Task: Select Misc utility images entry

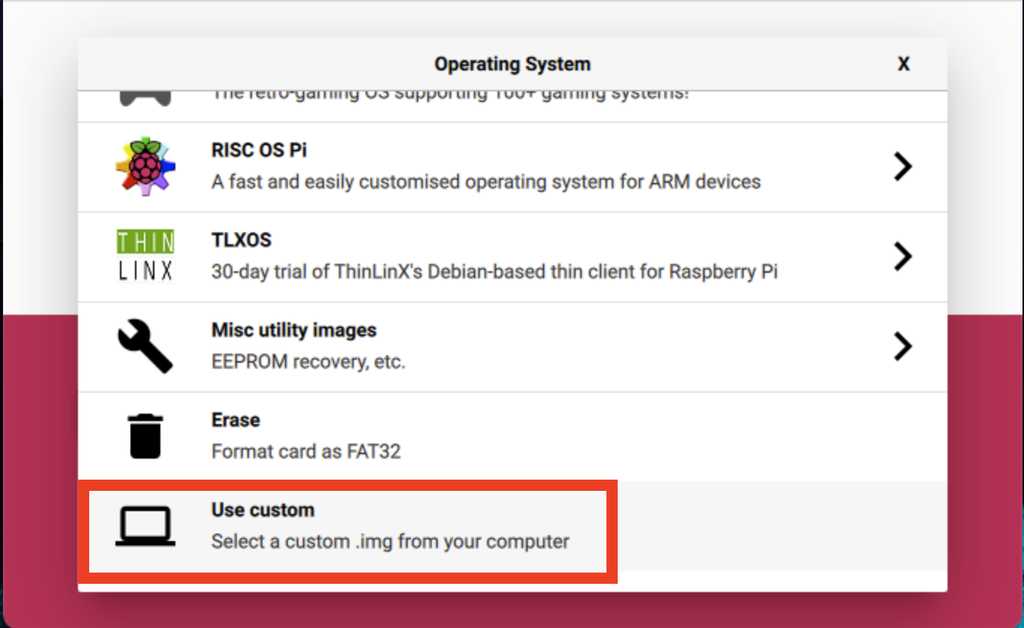Action: pos(450,346)
